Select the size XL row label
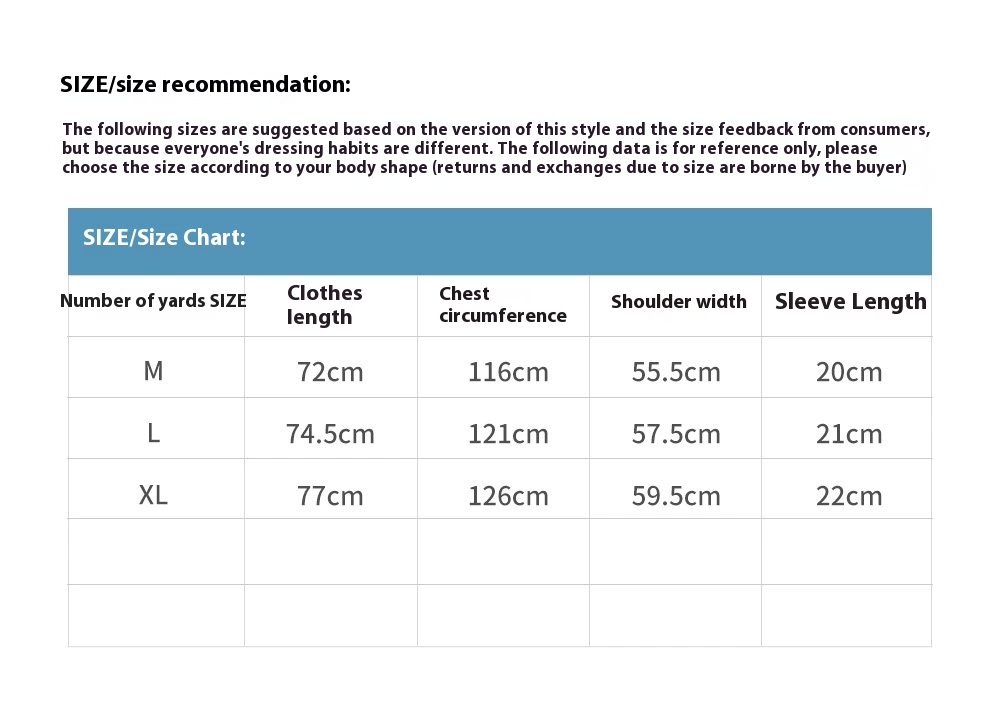 153,495
